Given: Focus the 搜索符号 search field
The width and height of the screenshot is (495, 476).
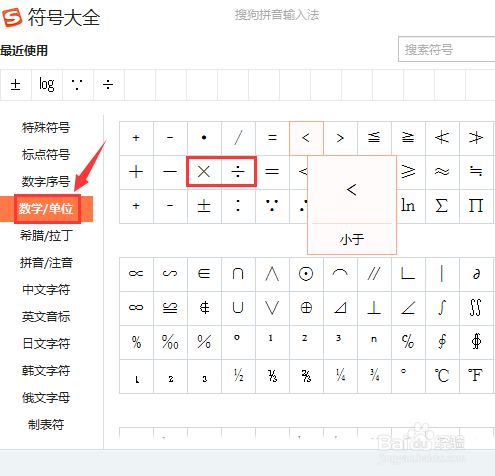Looking at the screenshot, I should (447, 49).
